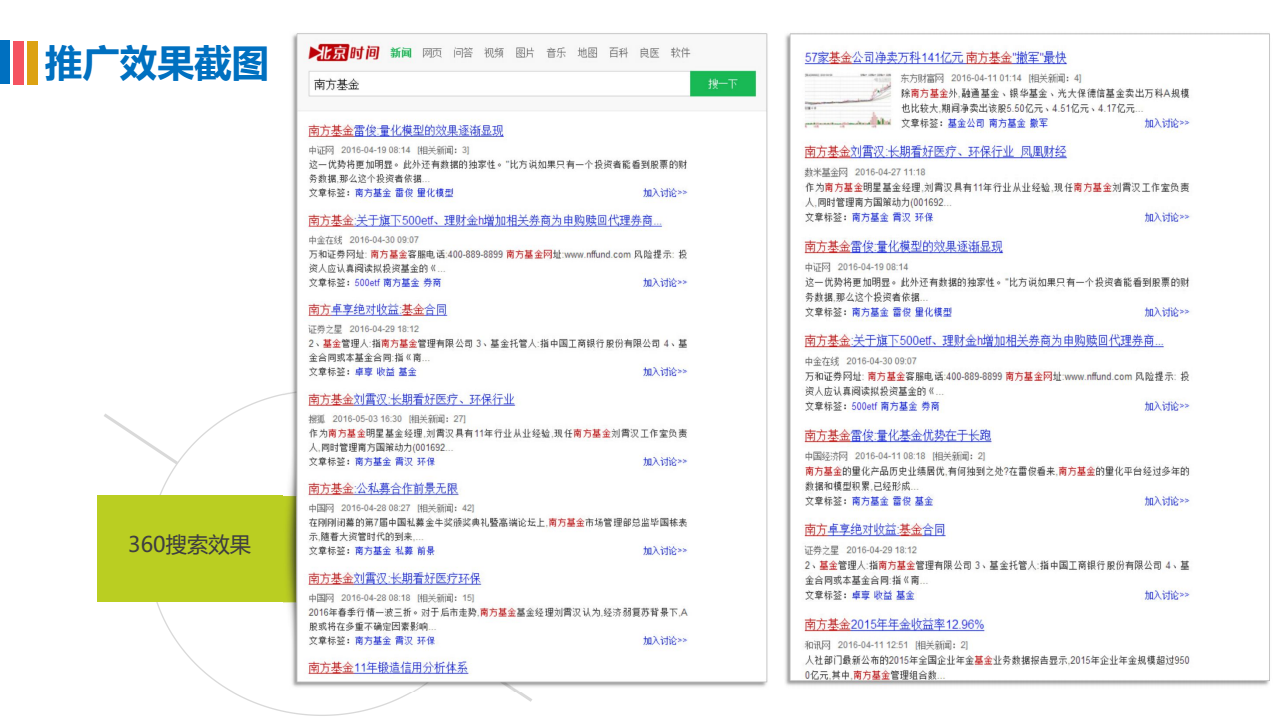The image size is (1280, 720).
Task: Click the 南方基金2015年年金收益率12.96% headline
Action: pos(894,625)
